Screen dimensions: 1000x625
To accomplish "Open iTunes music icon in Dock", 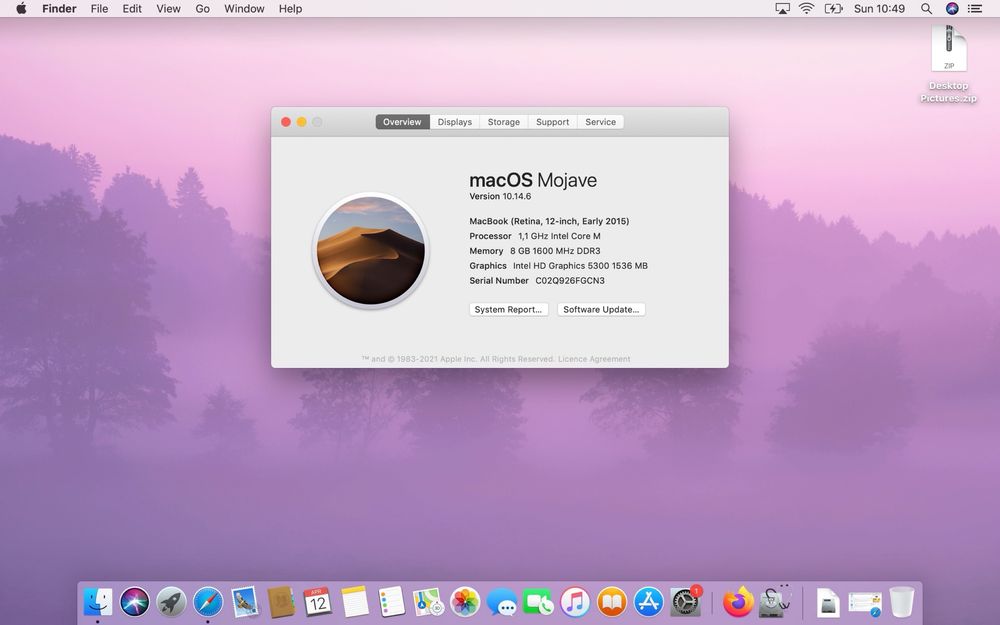I will coord(575,602).
